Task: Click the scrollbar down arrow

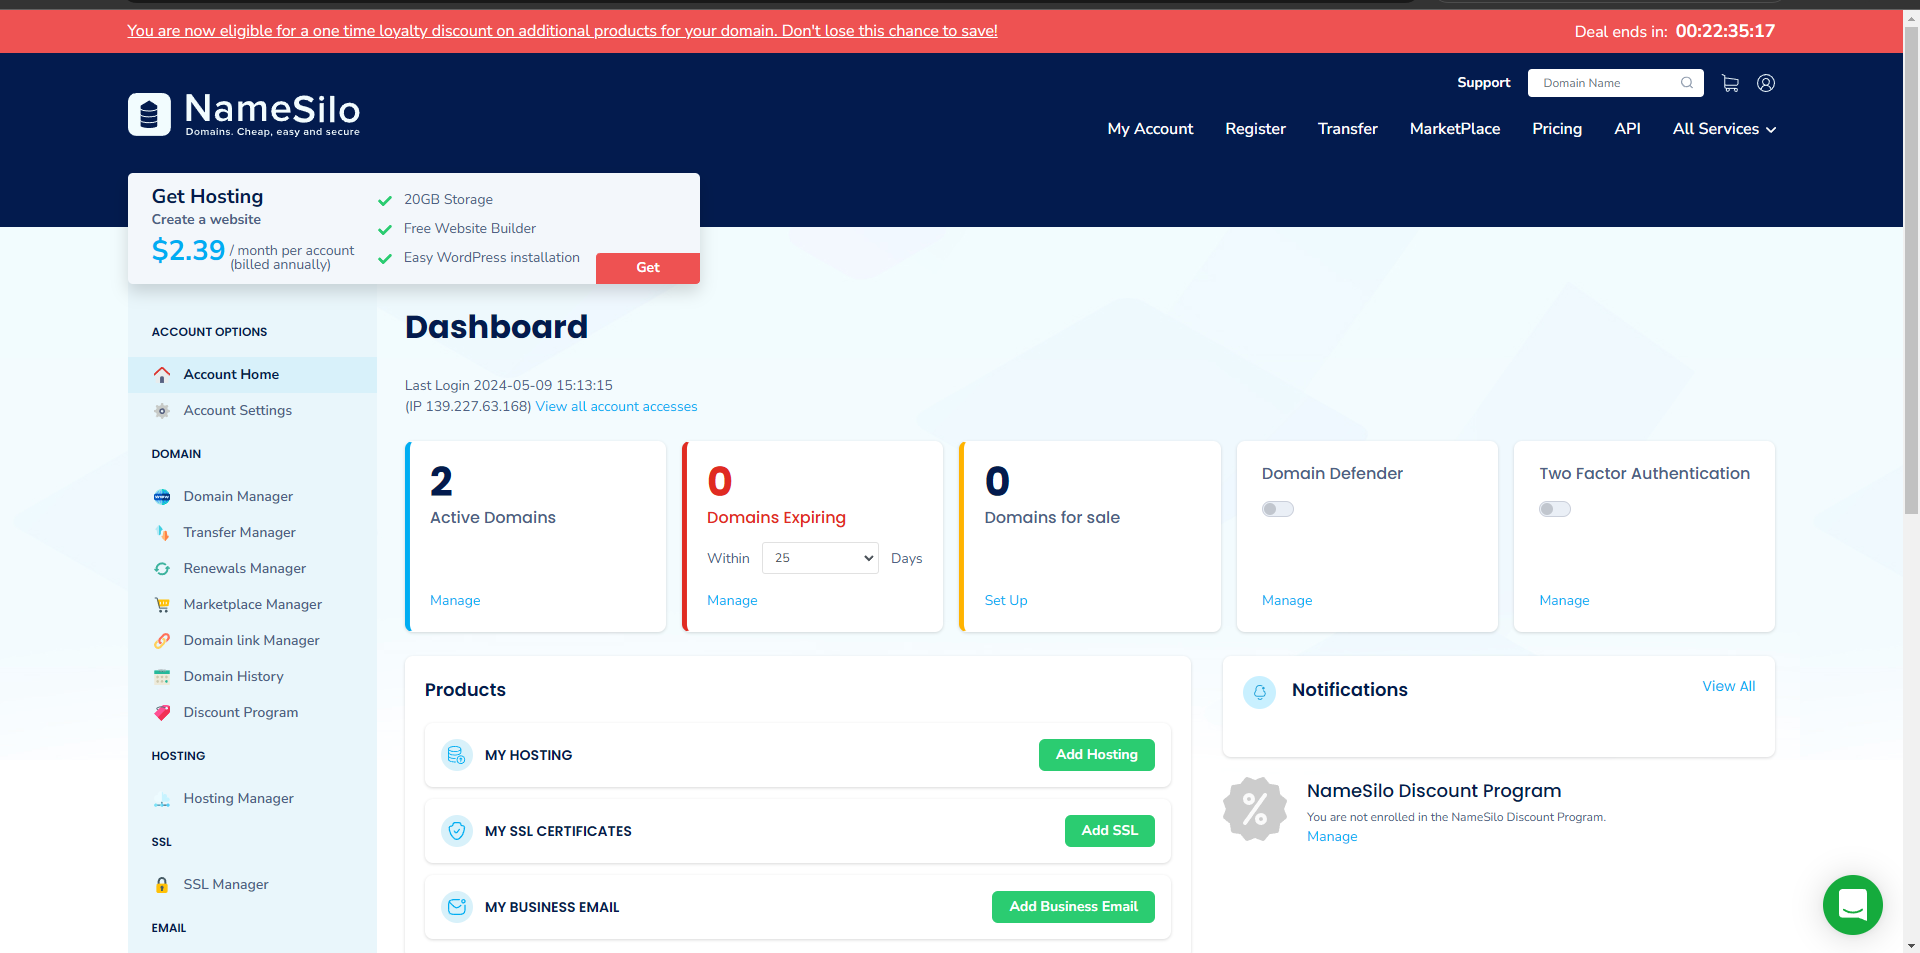Action: (x=1911, y=945)
